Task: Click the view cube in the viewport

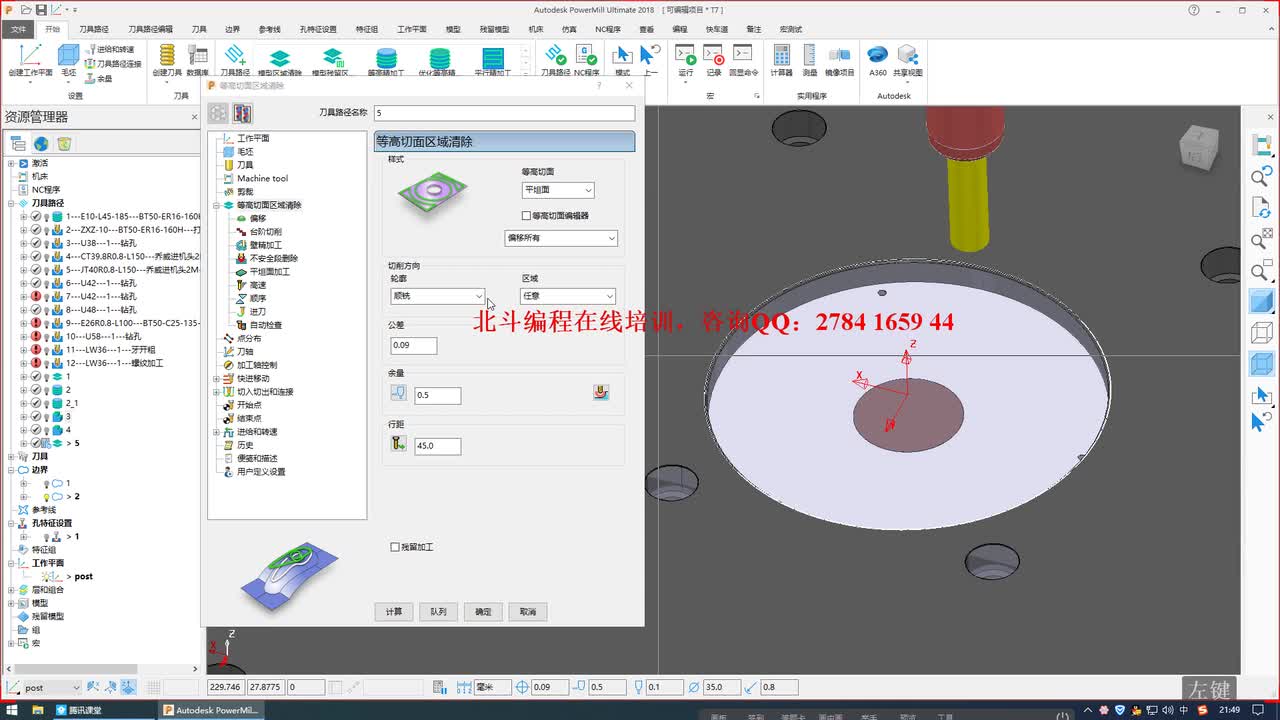Action: tap(1198, 150)
